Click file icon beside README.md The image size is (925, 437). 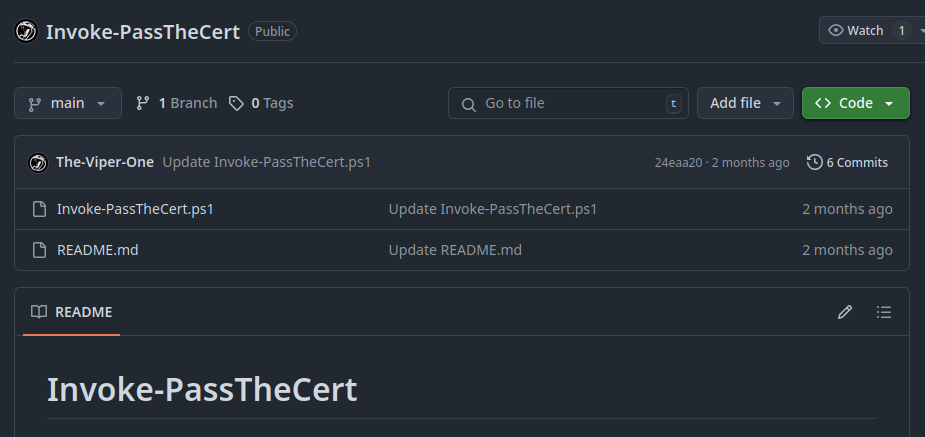tap(40, 250)
